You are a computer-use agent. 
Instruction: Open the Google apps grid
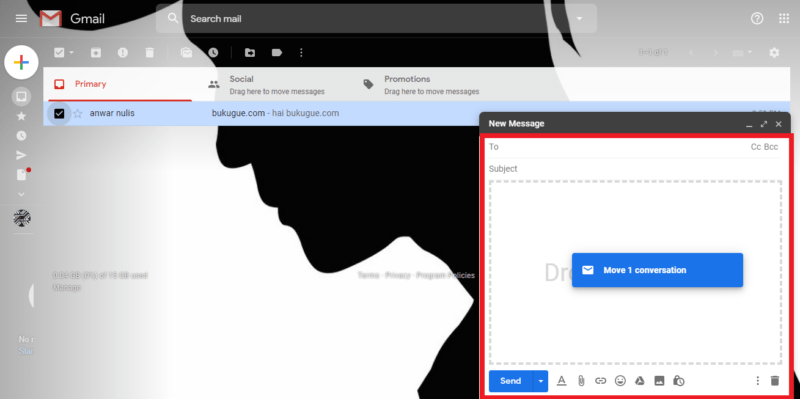[784, 19]
